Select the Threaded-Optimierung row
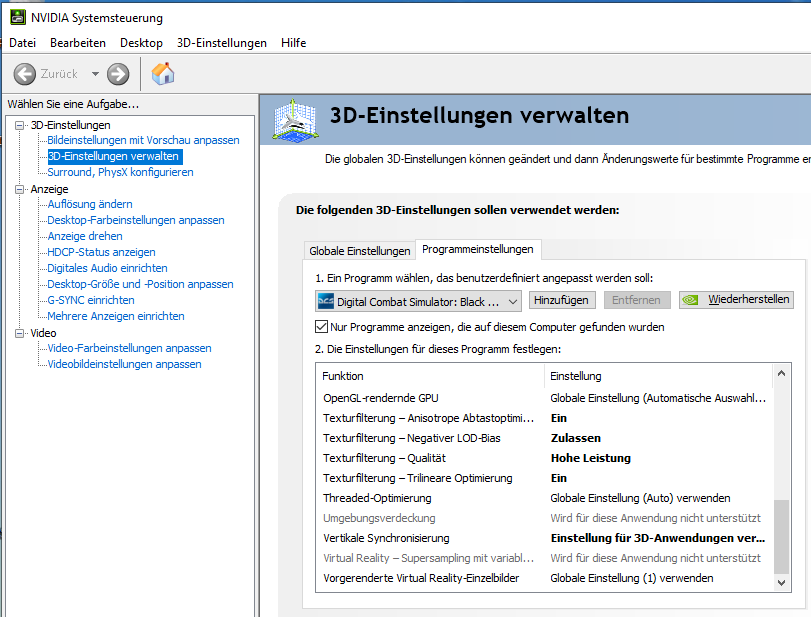The image size is (811, 617). pos(545,499)
